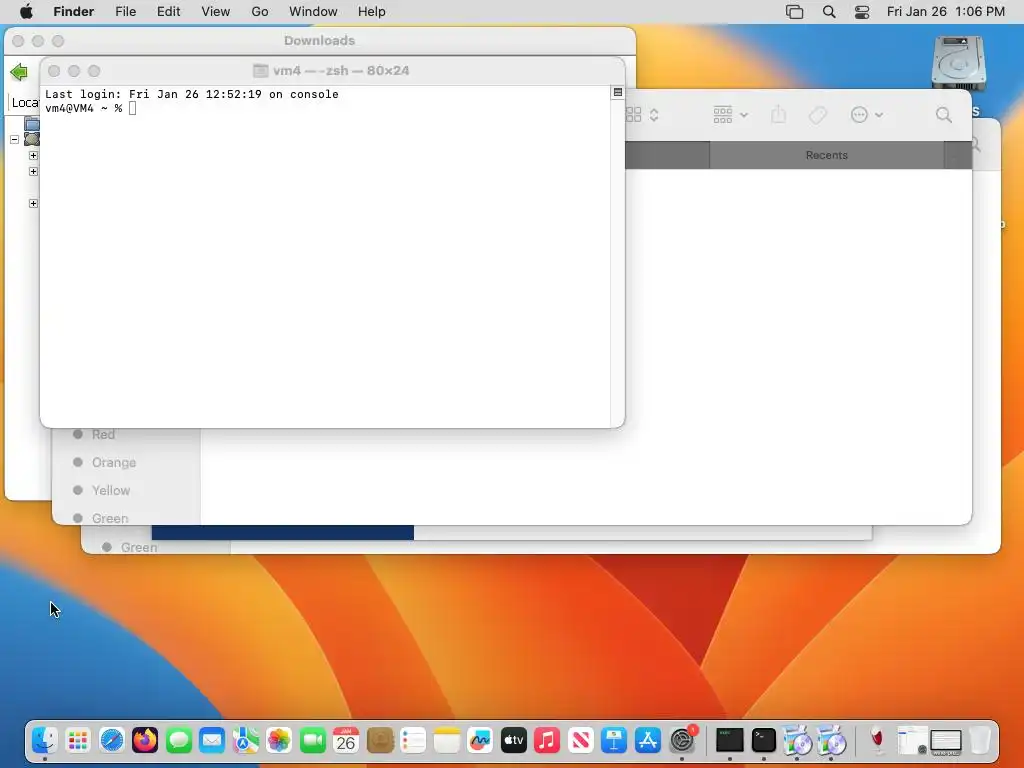Open Photos from the Dock
The height and width of the screenshot is (768, 1024).
pos(279,741)
